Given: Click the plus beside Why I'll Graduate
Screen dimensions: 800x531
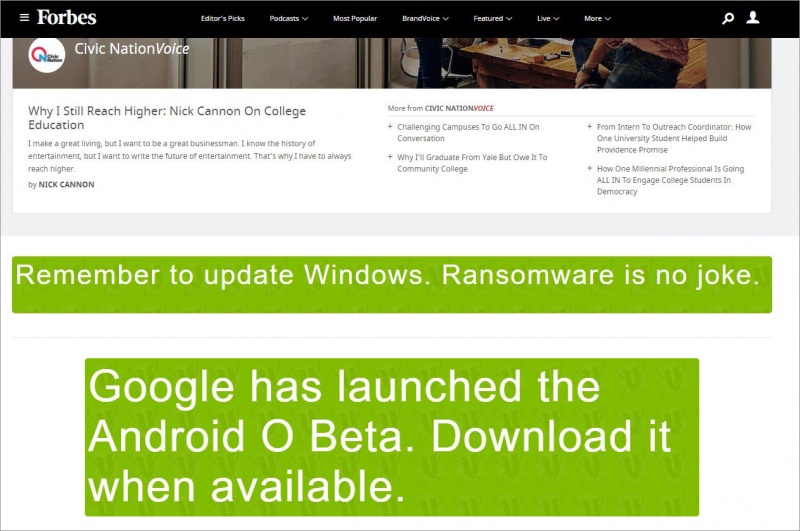Looking at the screenshot, I should point(390,157).
